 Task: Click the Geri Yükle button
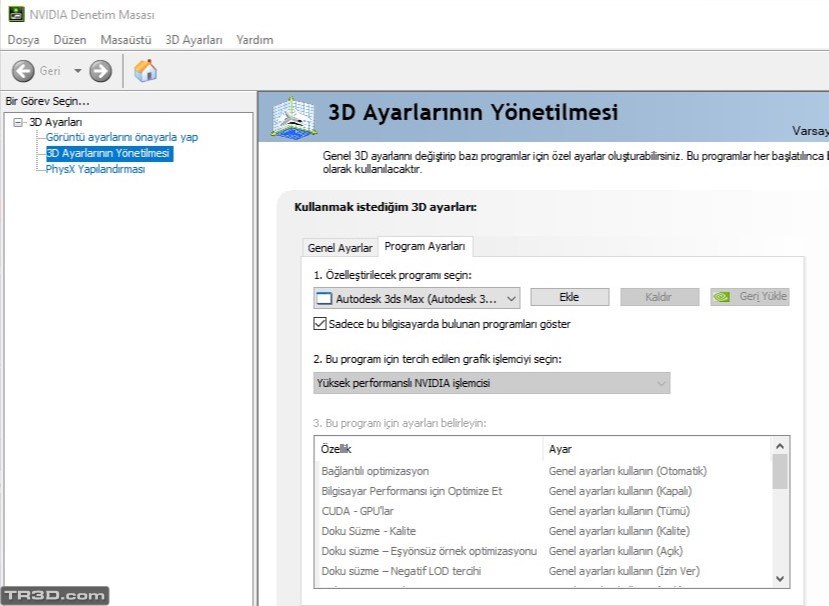click(750, 297)
